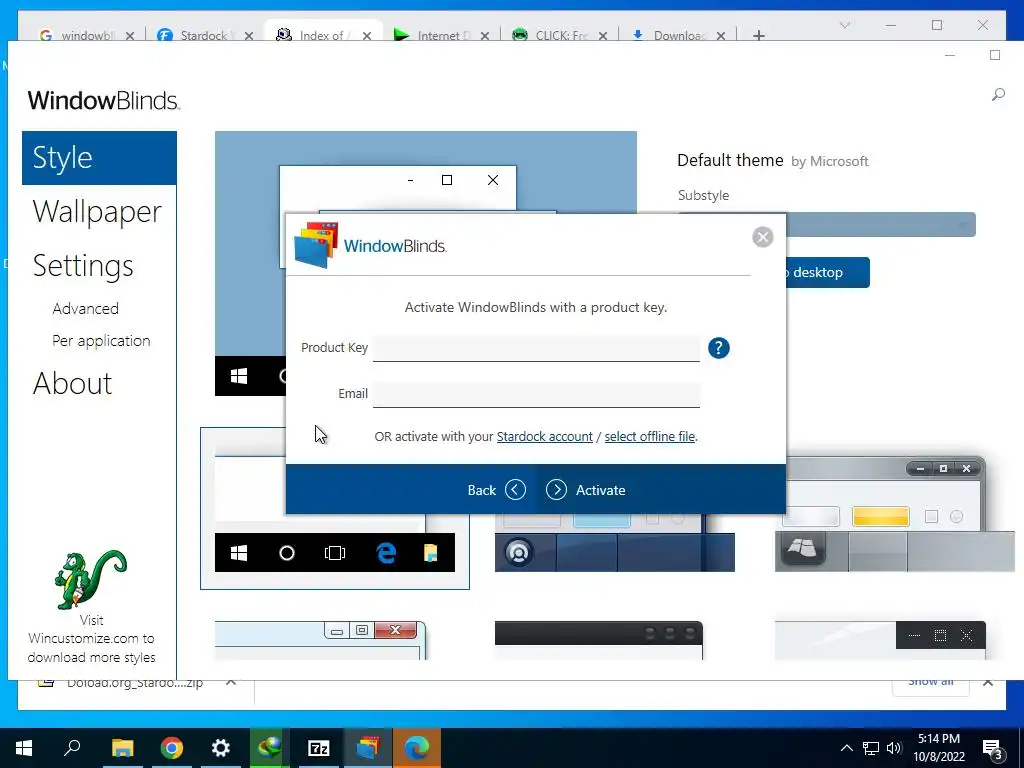
Task: Select the style thumbnail with red close button
Action: click(x=320, y=640)
